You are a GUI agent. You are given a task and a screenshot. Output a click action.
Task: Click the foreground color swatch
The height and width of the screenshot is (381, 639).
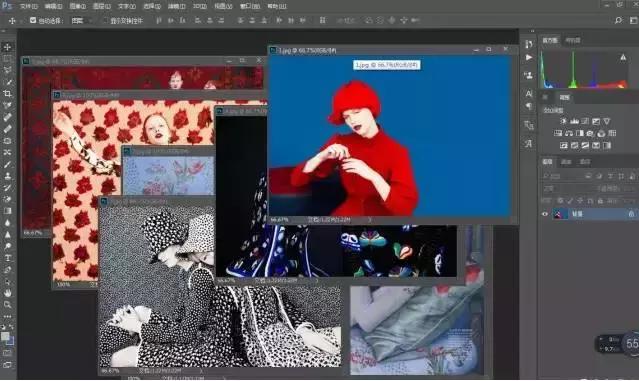pos(5,336)
